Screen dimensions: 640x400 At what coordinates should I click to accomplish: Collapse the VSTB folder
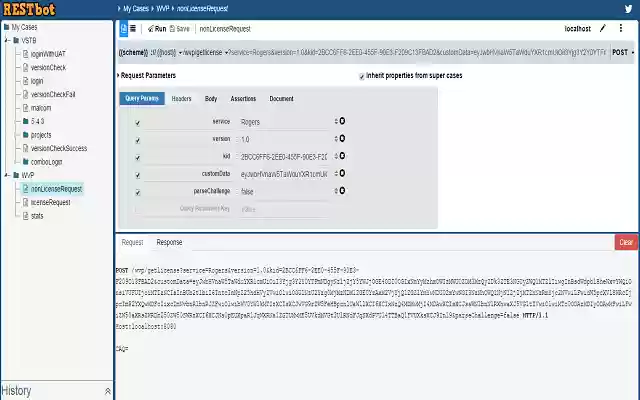coord(7,40)
